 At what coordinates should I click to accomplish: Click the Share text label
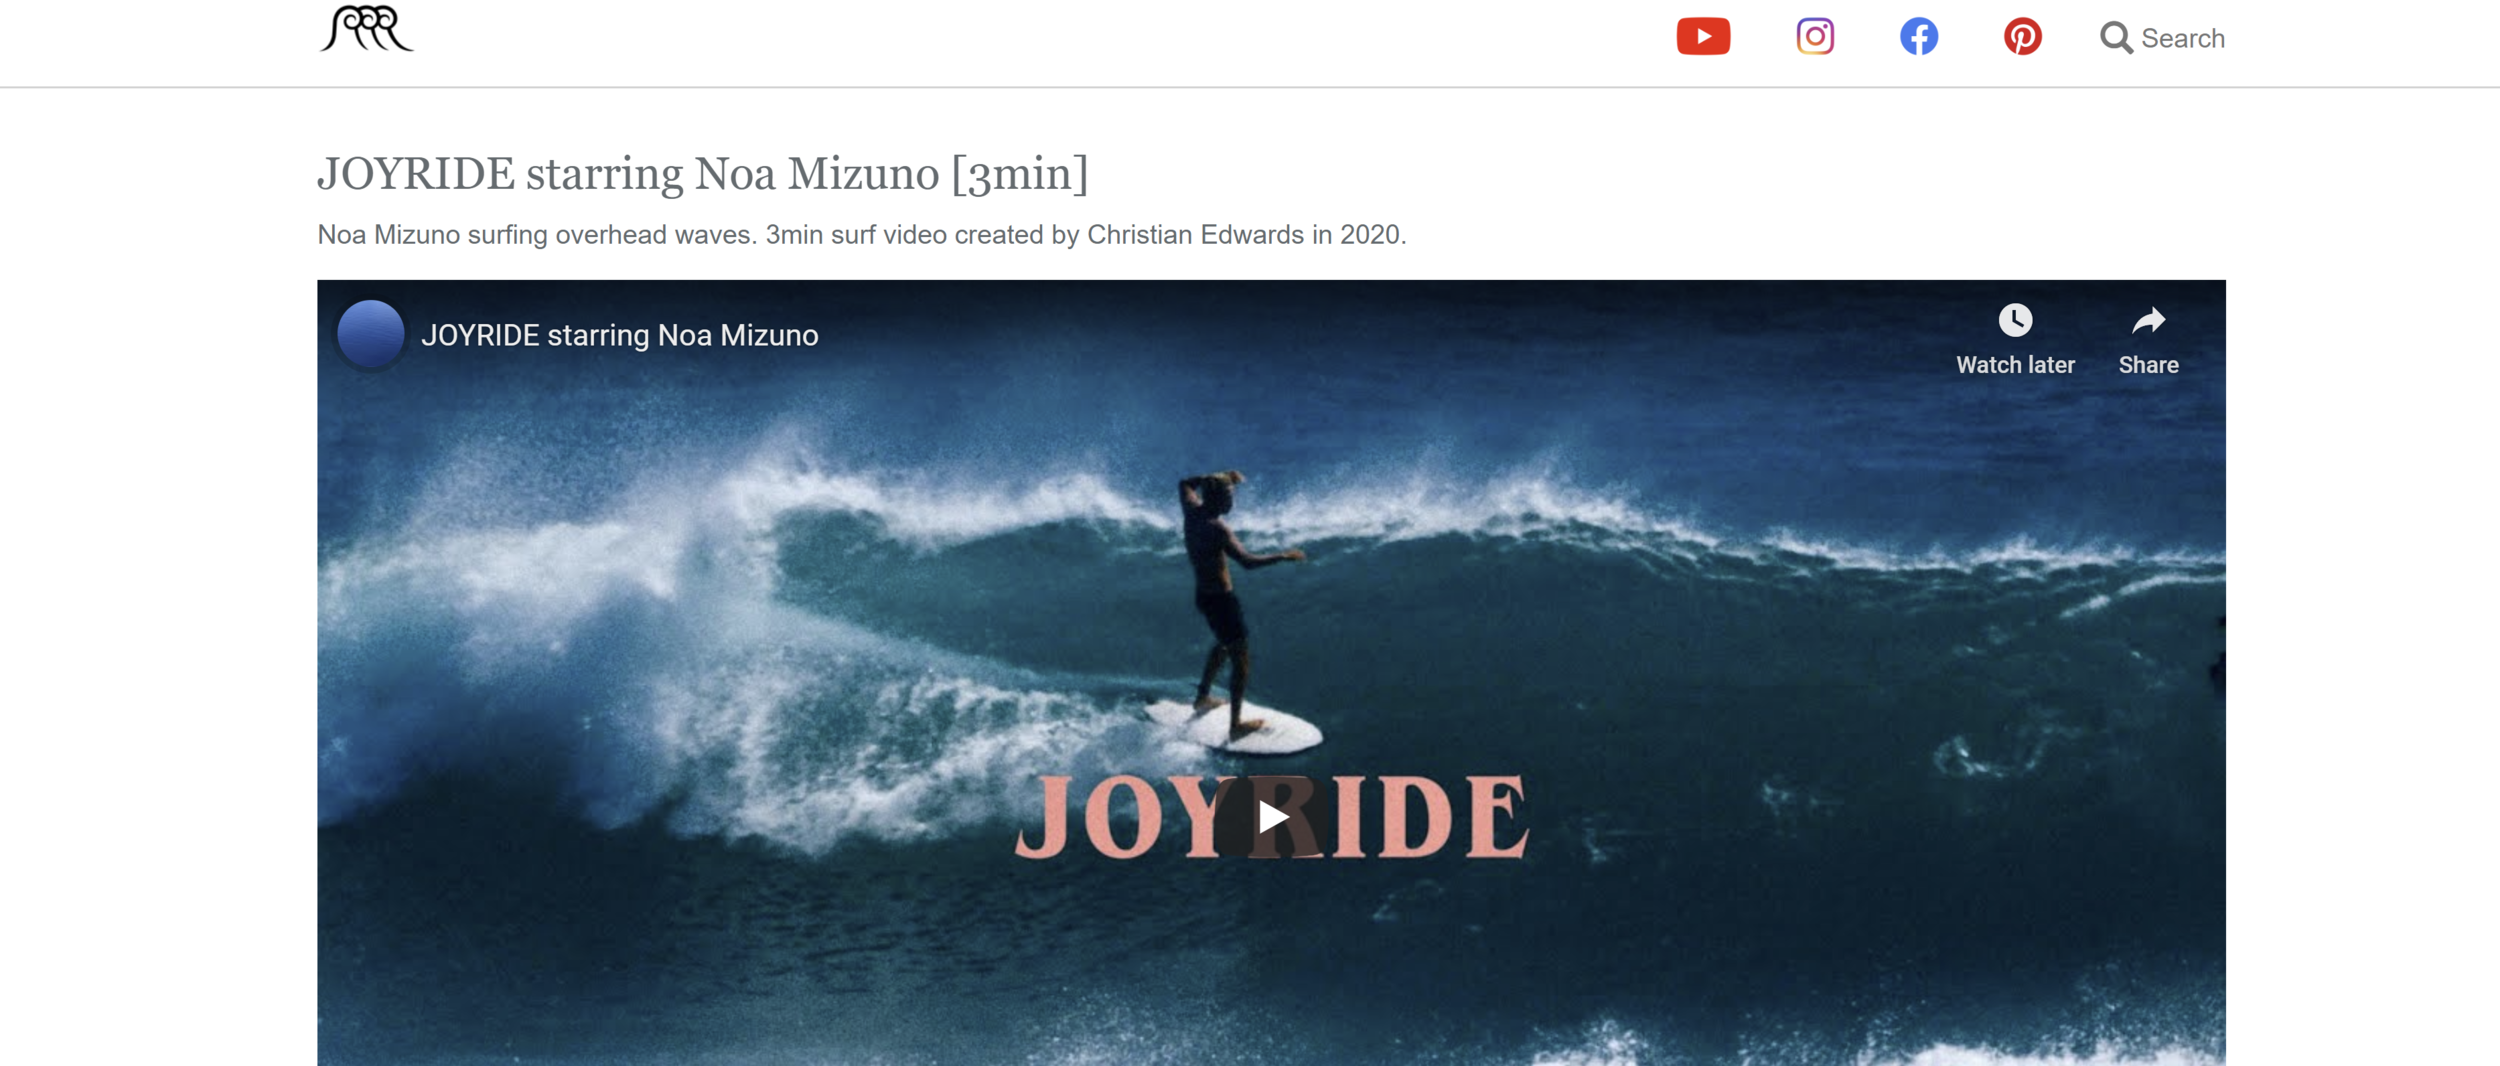[2148, 365]
